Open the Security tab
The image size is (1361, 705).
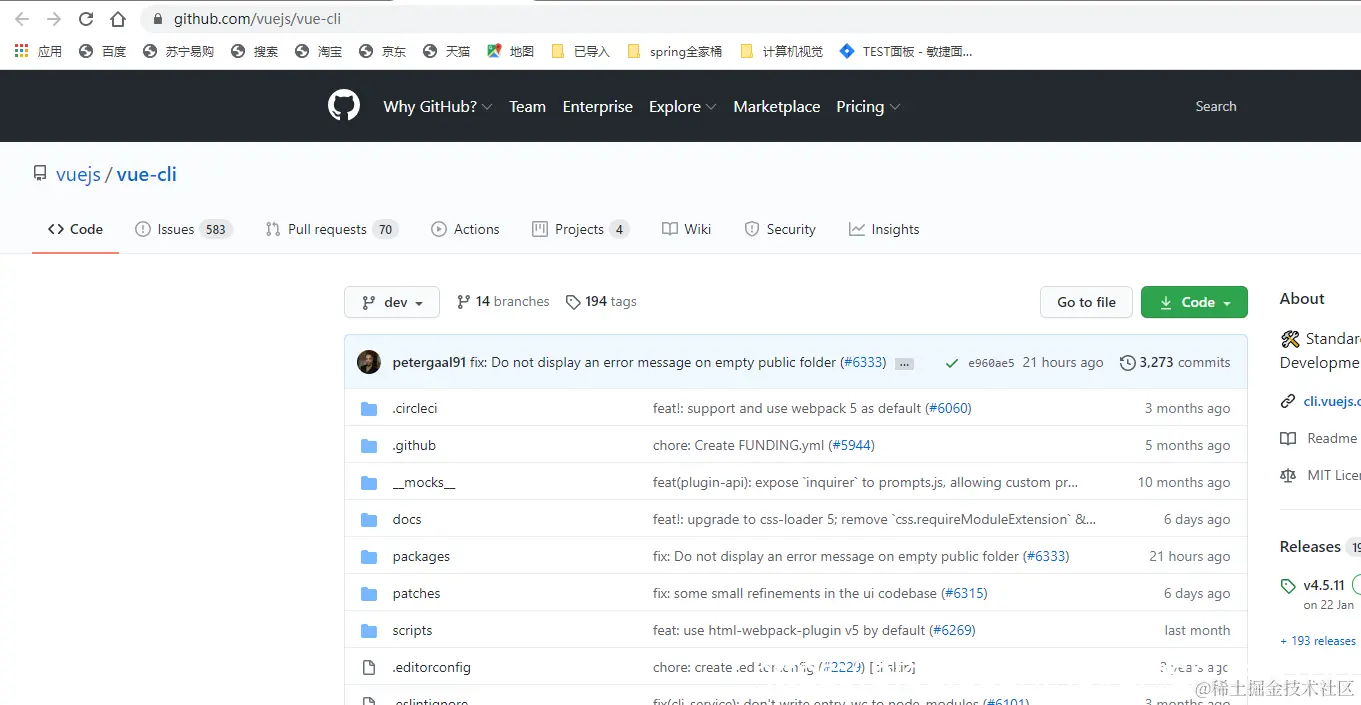pyautogui.click(x=780, y=229)
